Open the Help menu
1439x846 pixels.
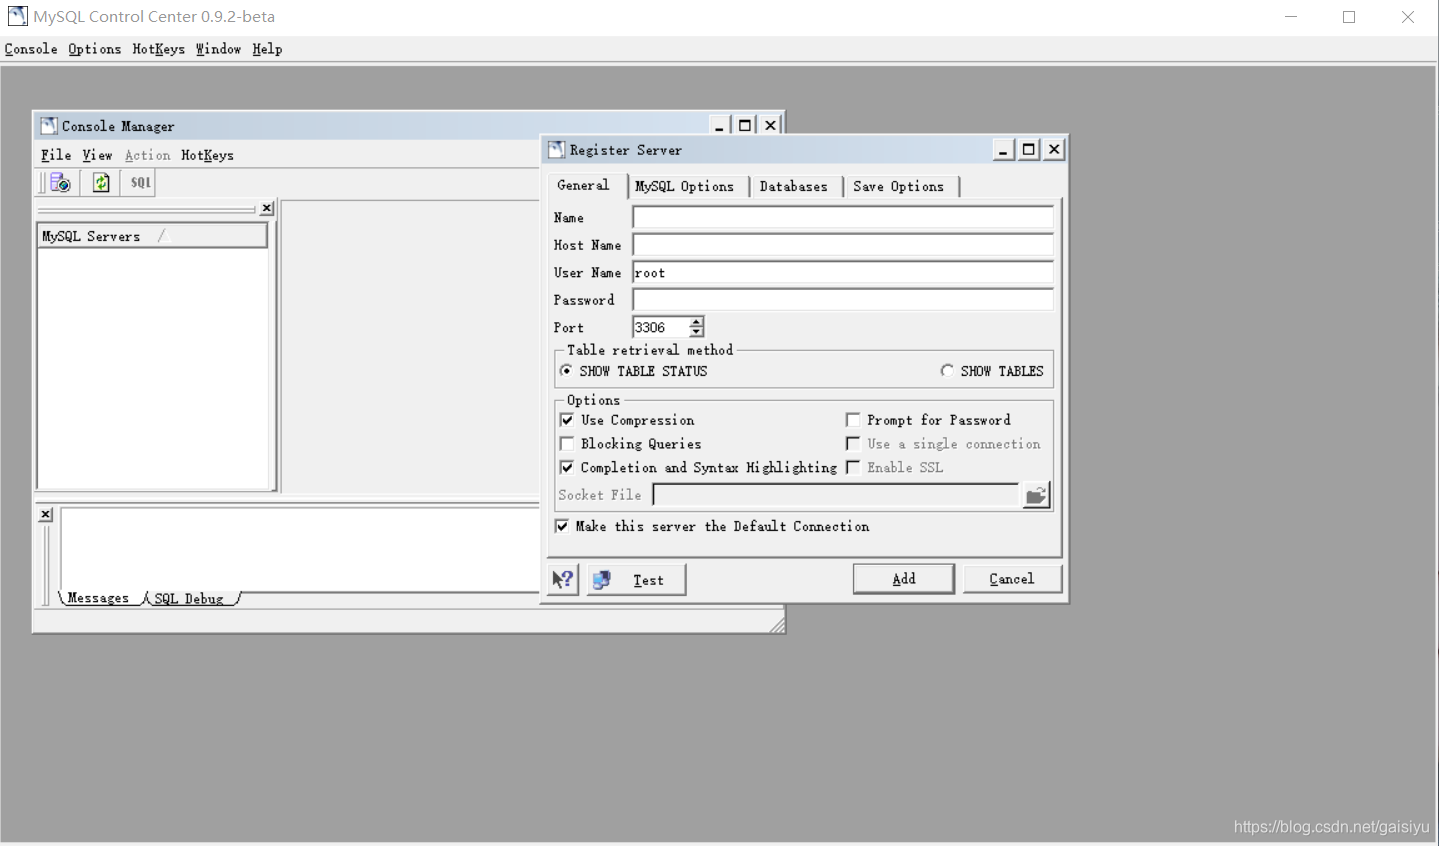point(267,49)
